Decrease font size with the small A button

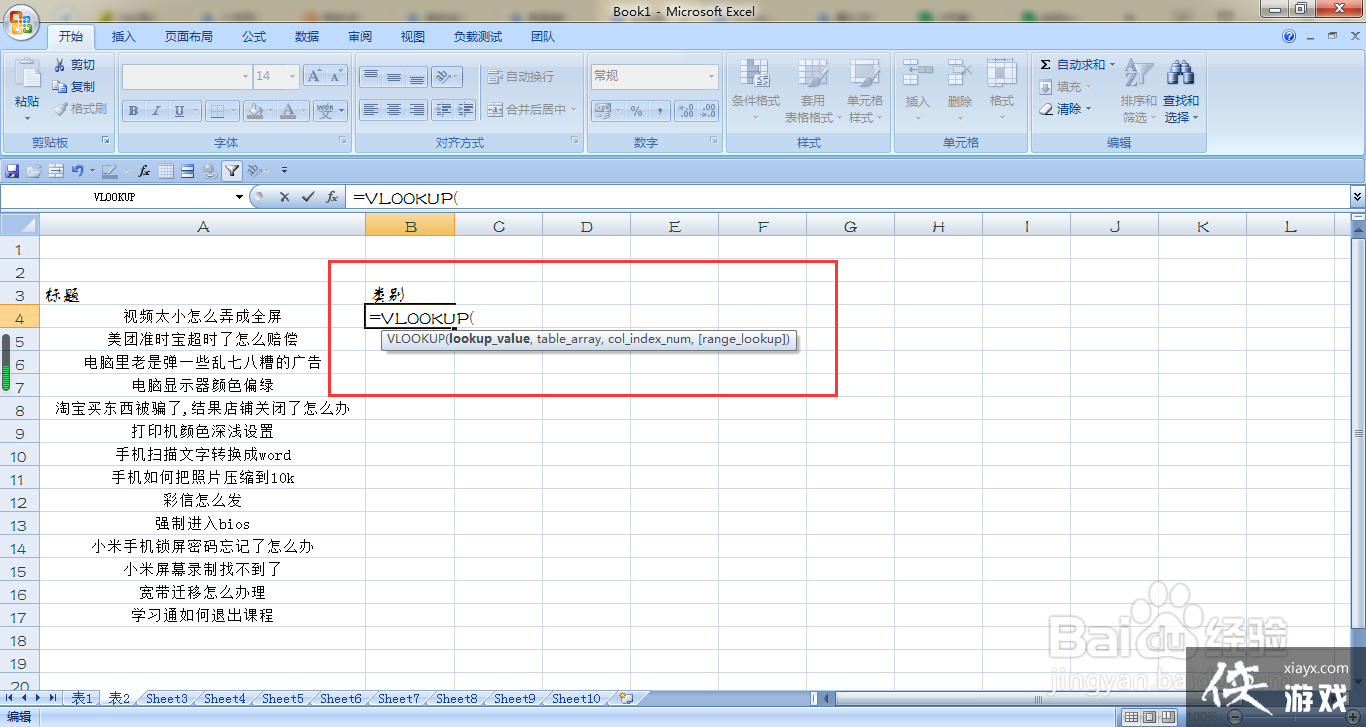337,76
